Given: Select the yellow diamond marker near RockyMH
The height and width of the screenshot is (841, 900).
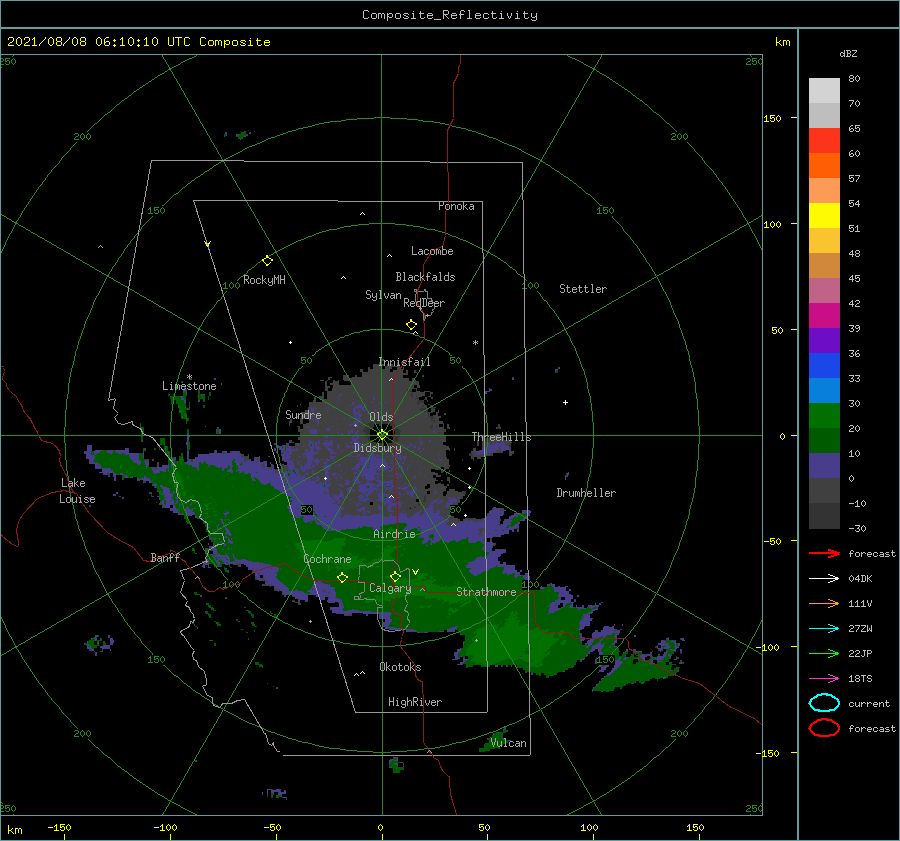Looking at the screenshot, I should [267, 261].
